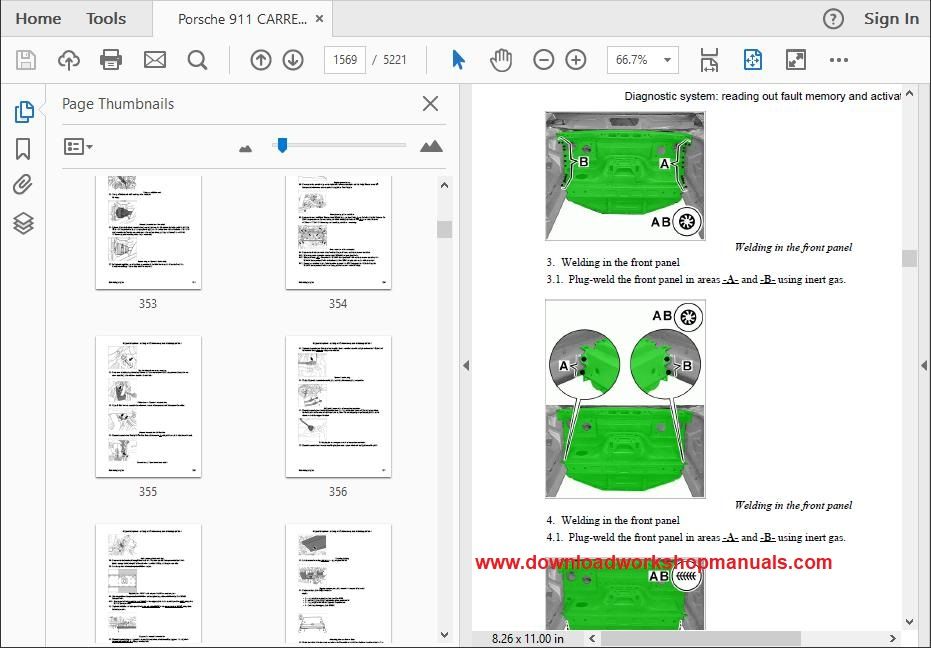Screen dimensions: 931x648
Task: Print the document with the printer icon
Action: 111,60
